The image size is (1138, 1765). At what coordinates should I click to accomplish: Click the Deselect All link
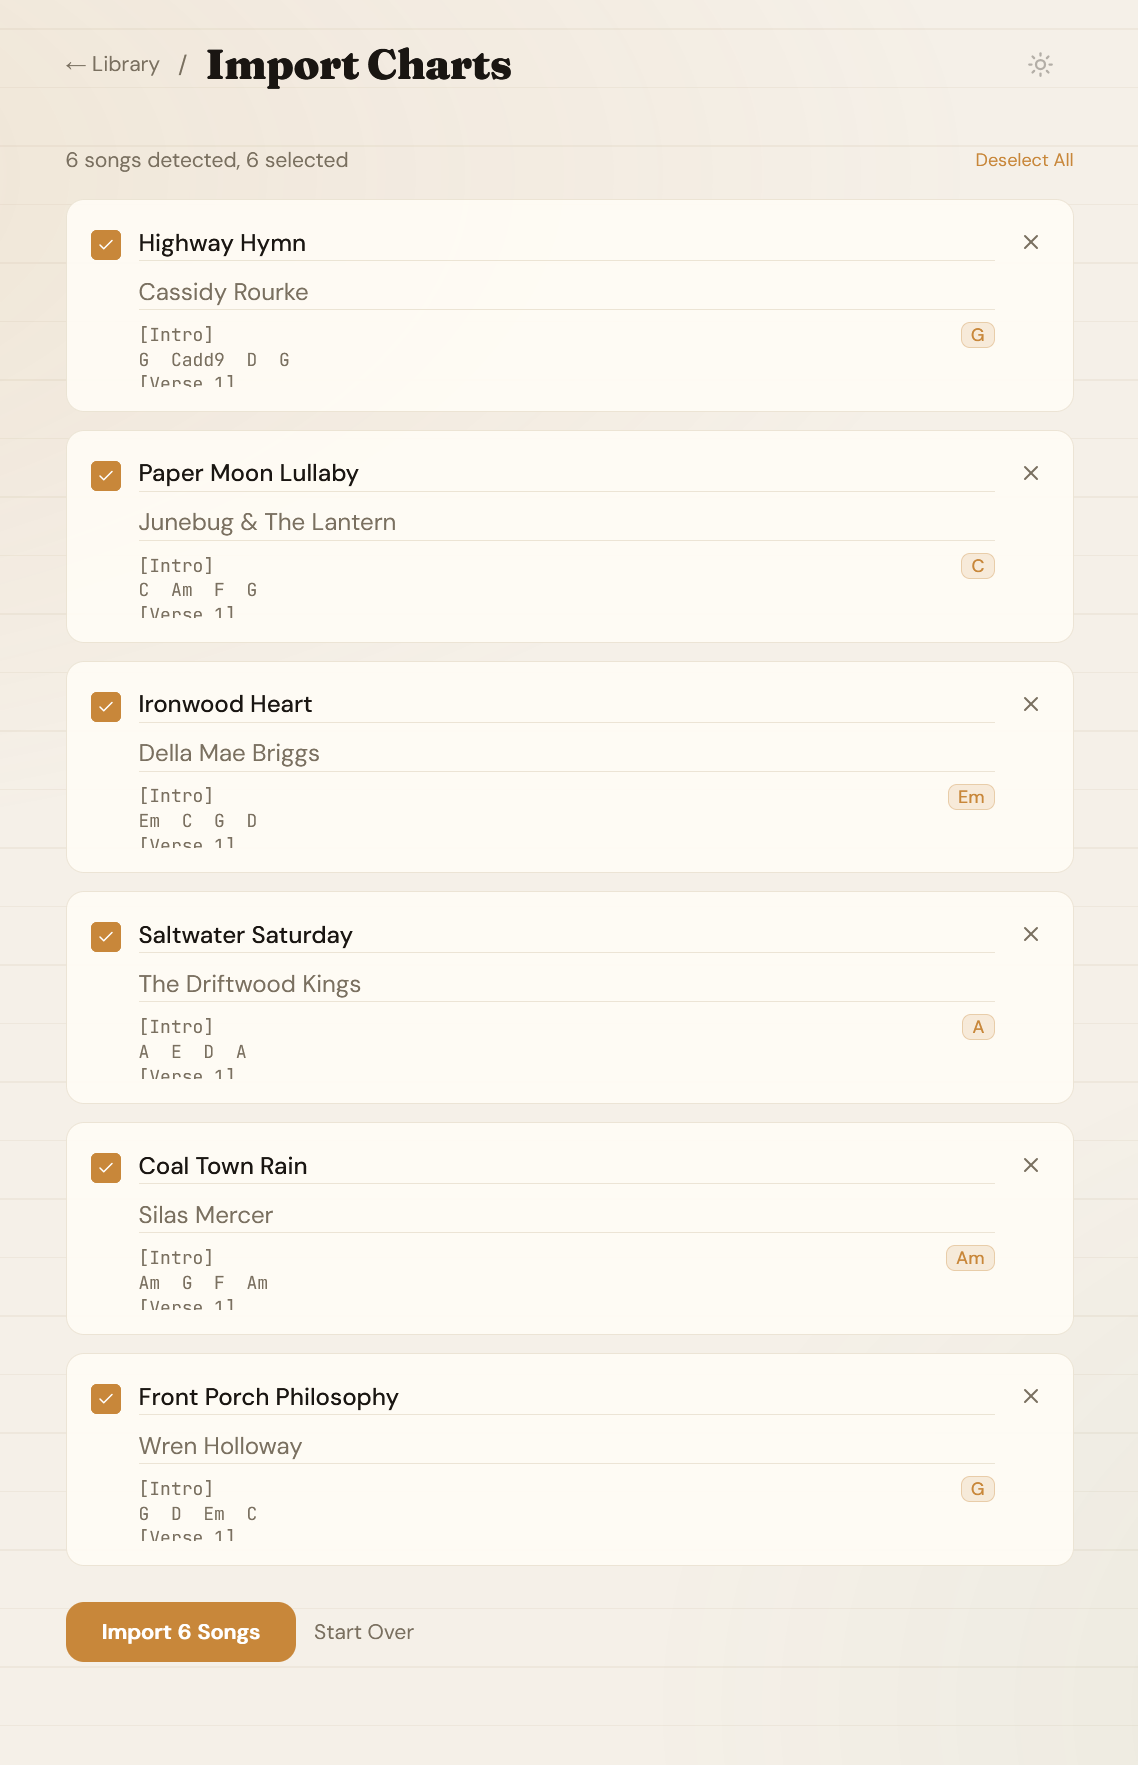tap(1023, 160)
